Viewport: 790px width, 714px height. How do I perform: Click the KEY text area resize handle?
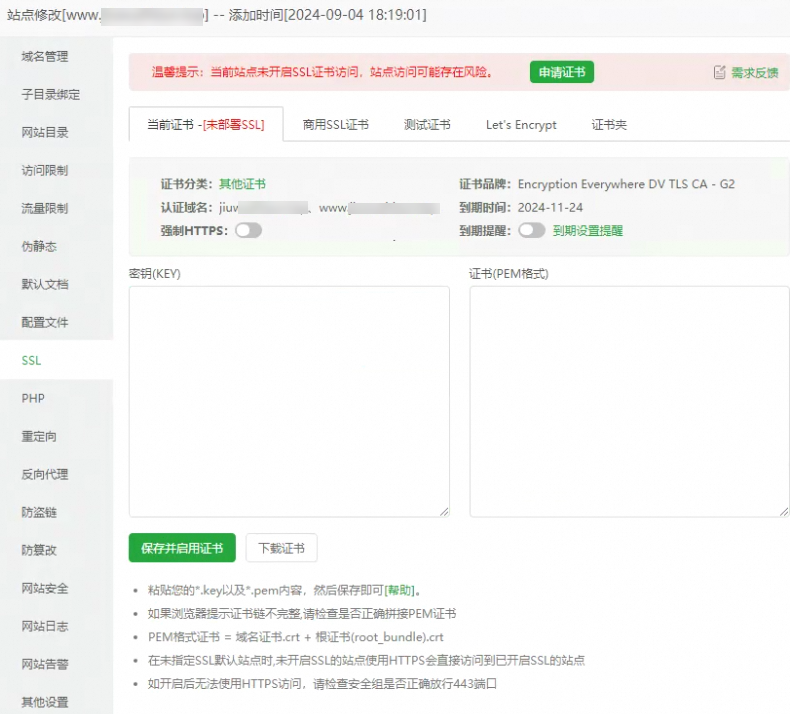444,512
